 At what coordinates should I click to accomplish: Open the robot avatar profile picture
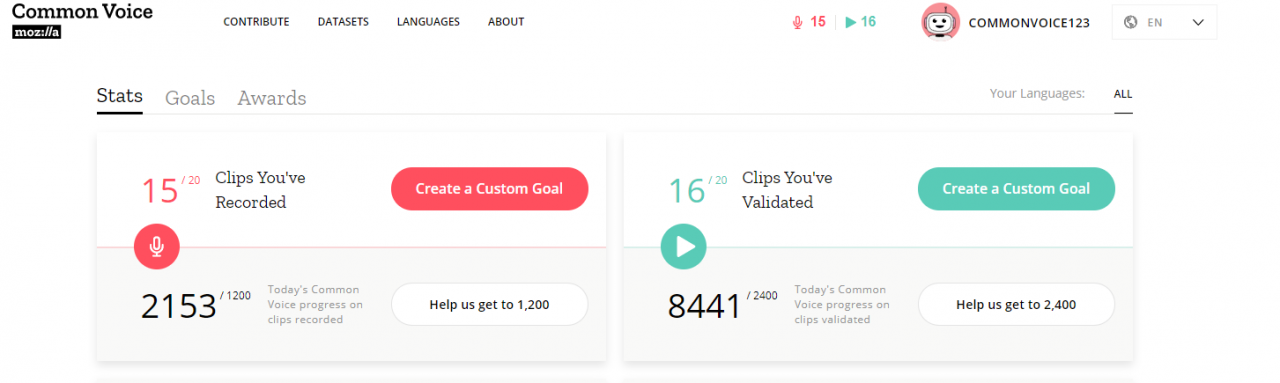pos(940,22)
